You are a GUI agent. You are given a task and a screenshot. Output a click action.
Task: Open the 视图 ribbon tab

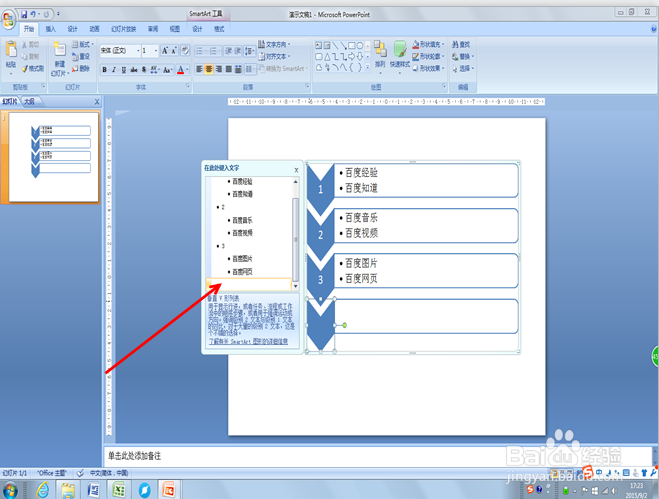click(175, 29)
